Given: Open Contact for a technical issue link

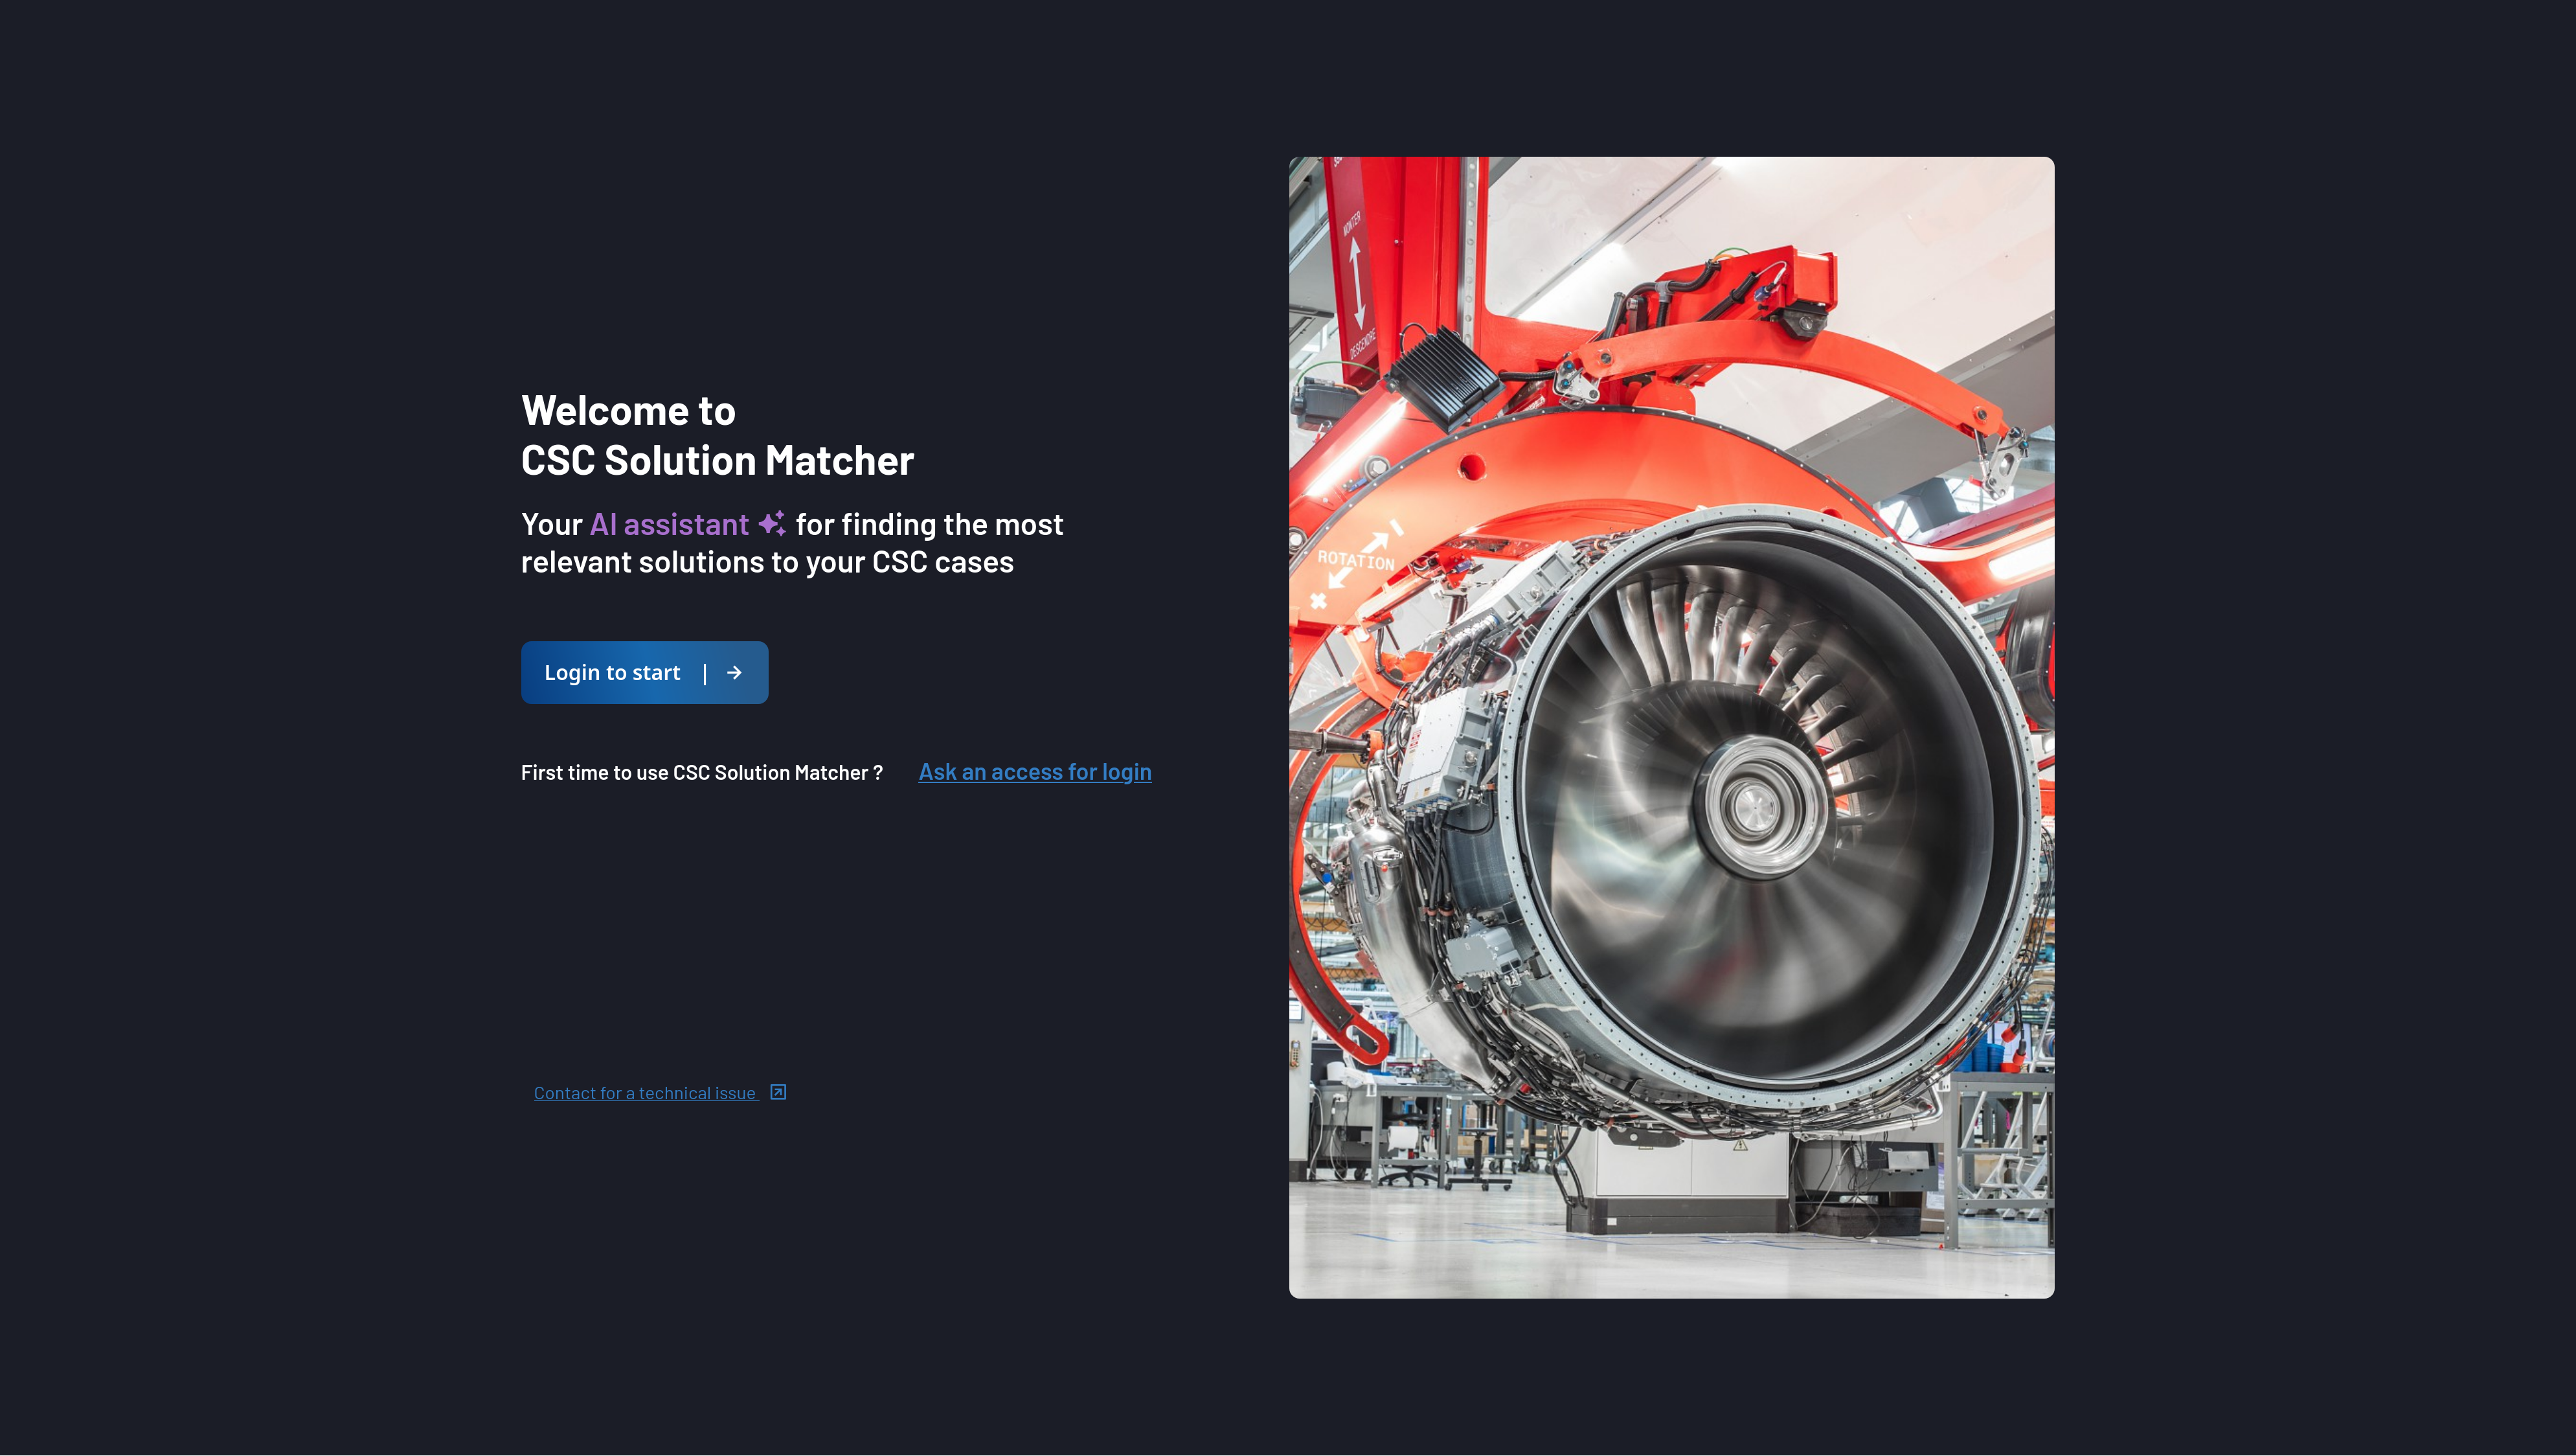Looking at the screenshot, I should [x=645, y=1093].
